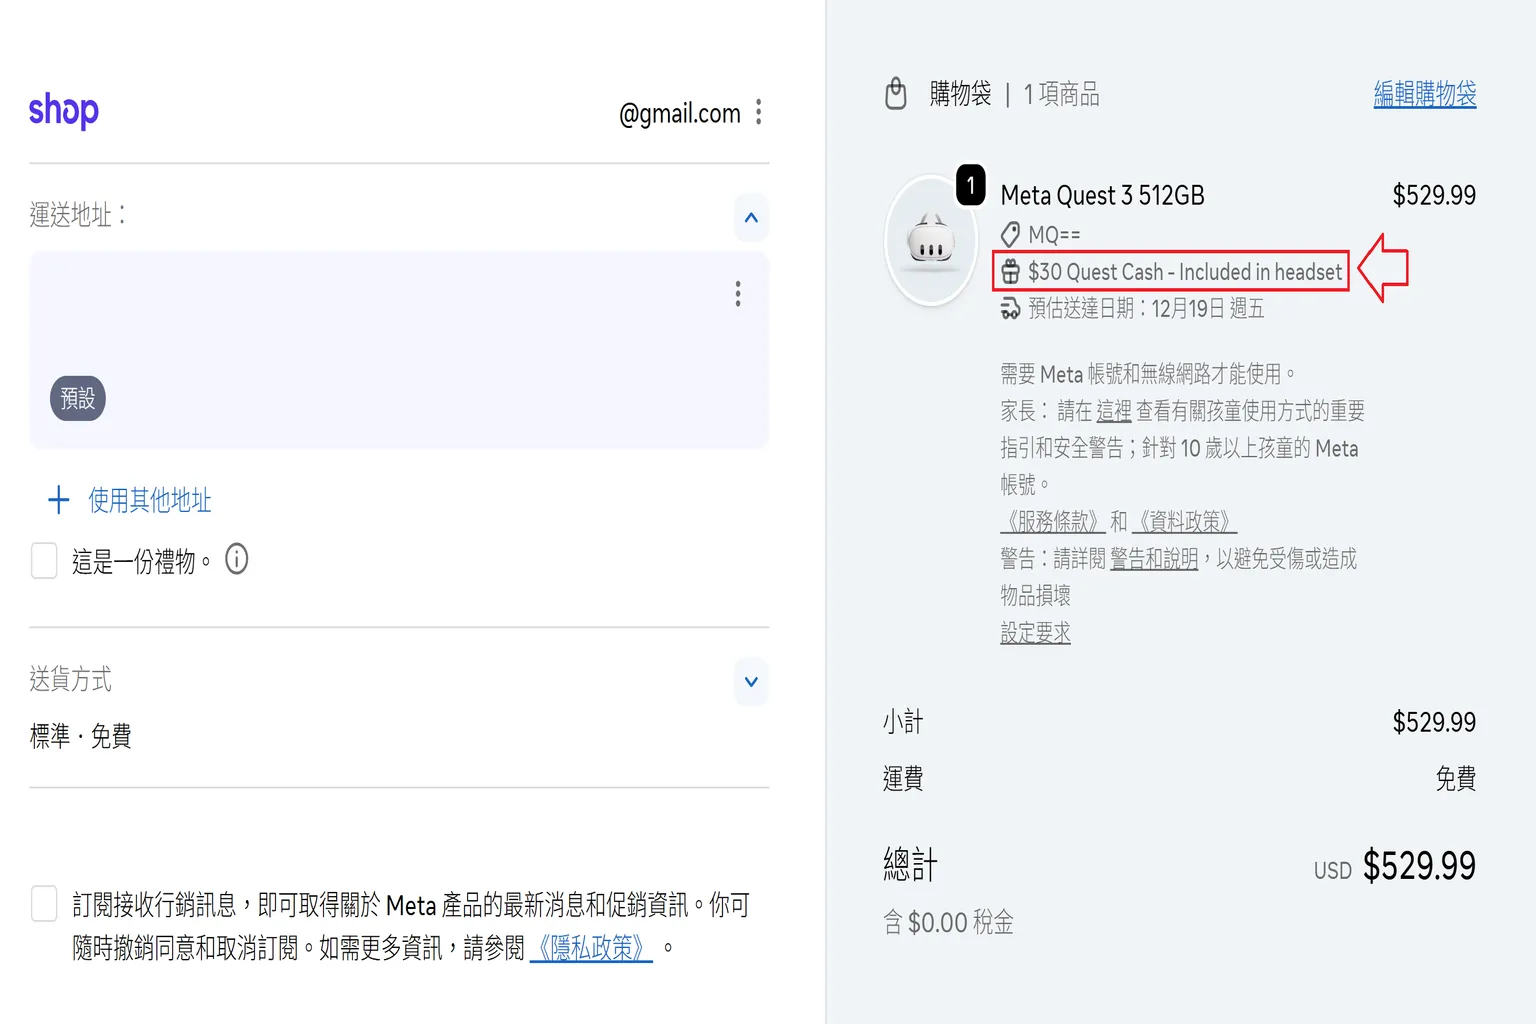The image size is (1536, 1024).
Task: Click the Meta Quest 3 product thumbnail
Action: point(931,240)
